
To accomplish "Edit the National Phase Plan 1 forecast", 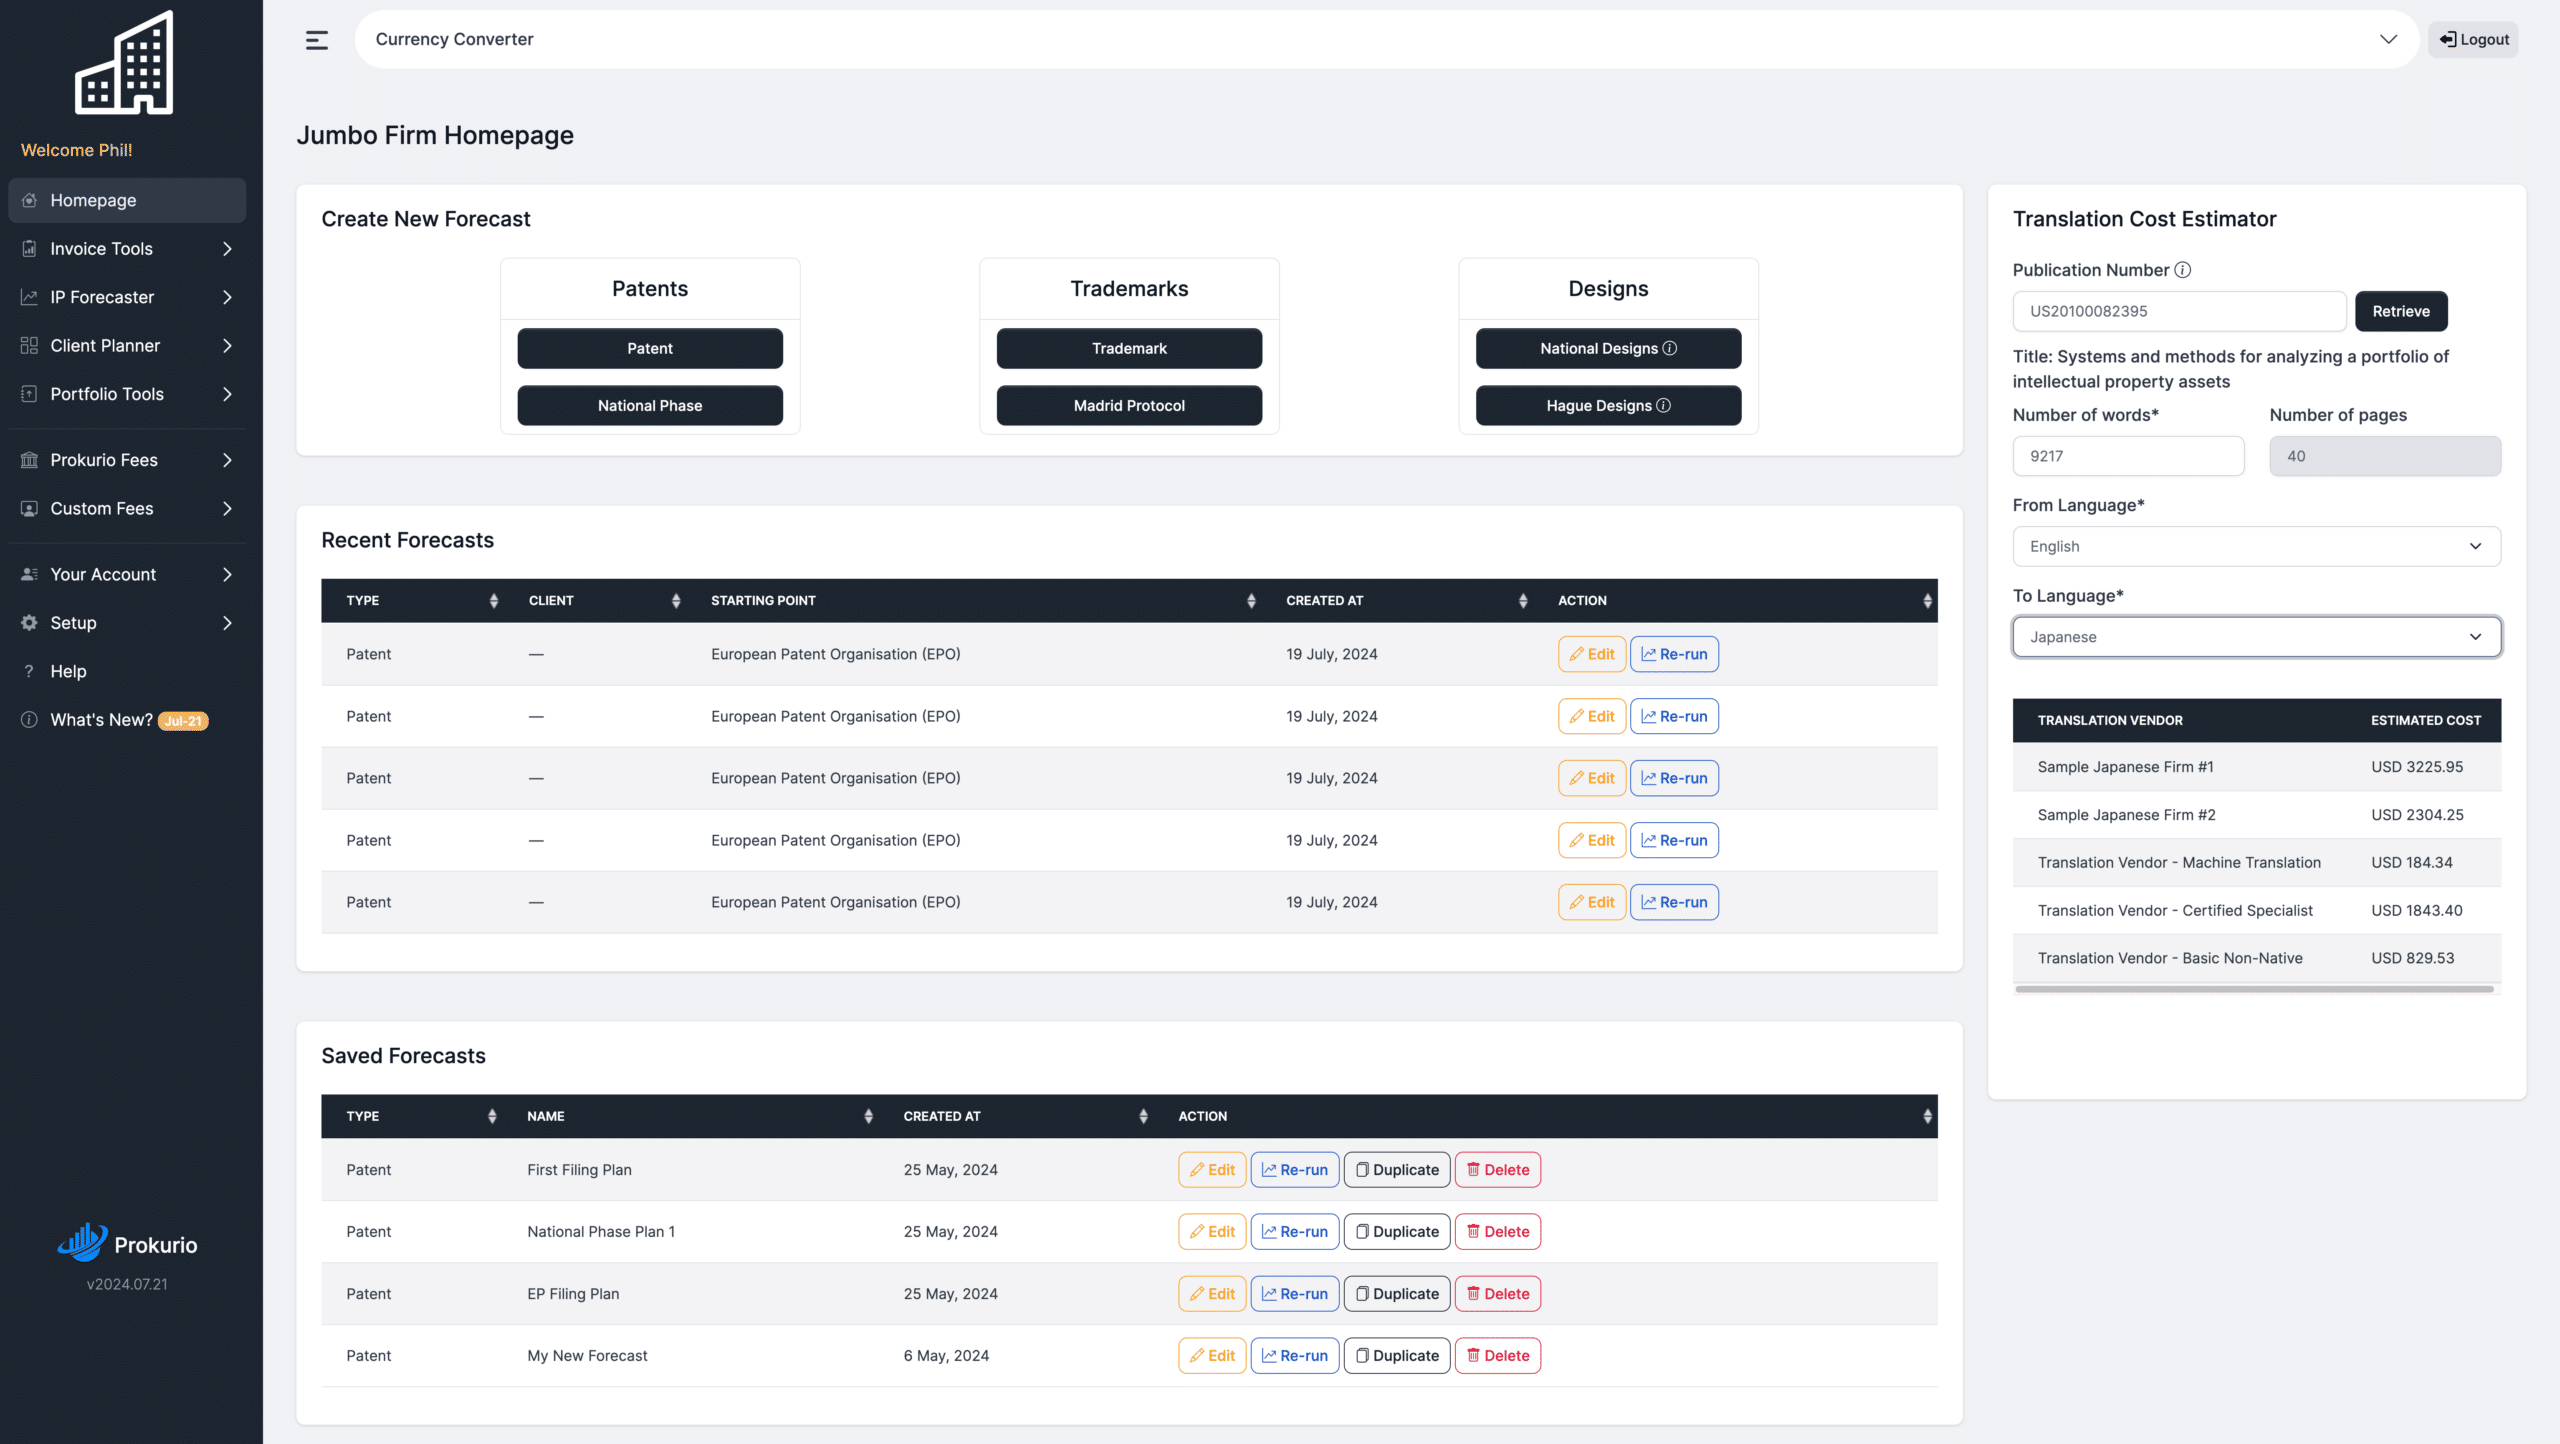I will click(1212, 1232).
